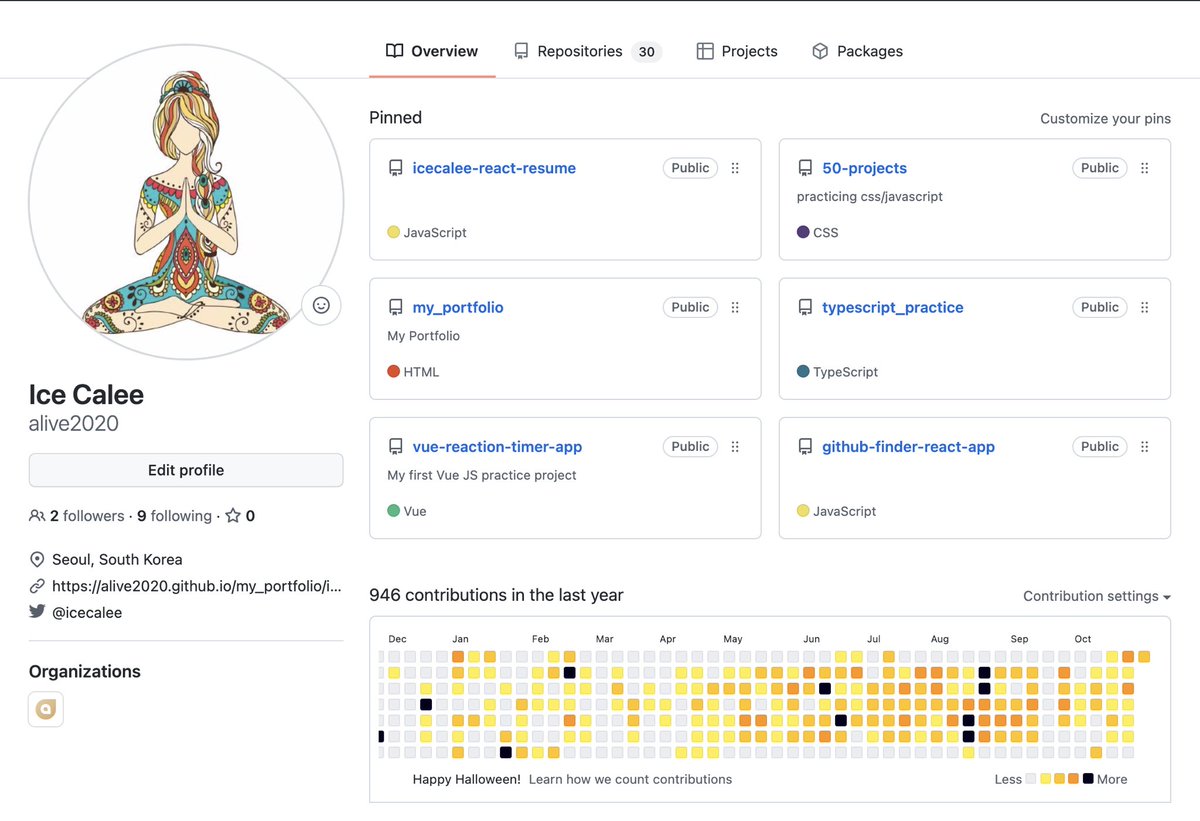Click the repositories count badge 30
Screen dimensions: 1200x821
click(647, 52)
